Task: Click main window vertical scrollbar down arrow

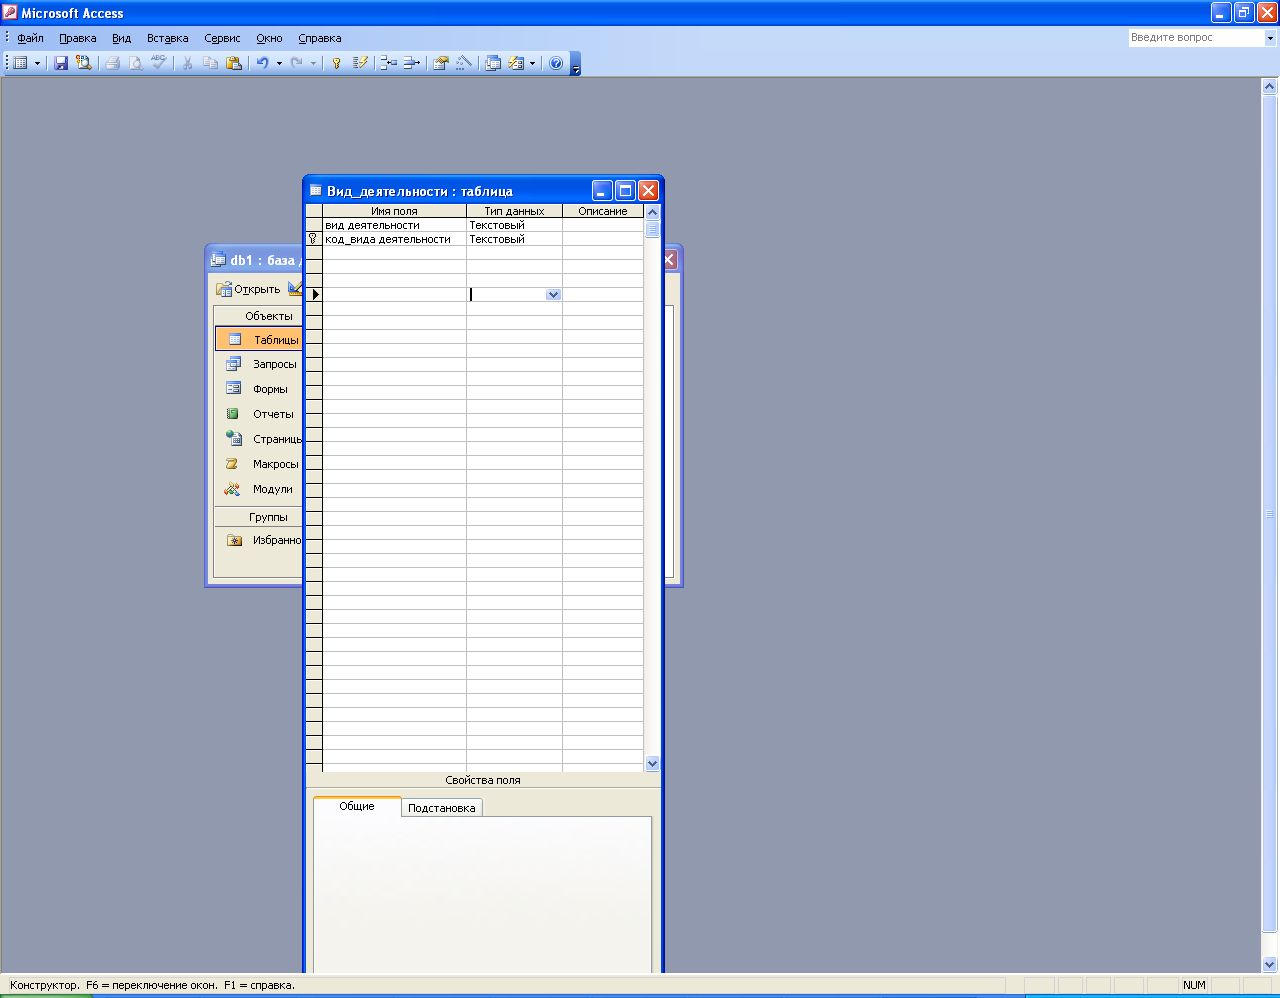Action: click(x=1270, y=965)
